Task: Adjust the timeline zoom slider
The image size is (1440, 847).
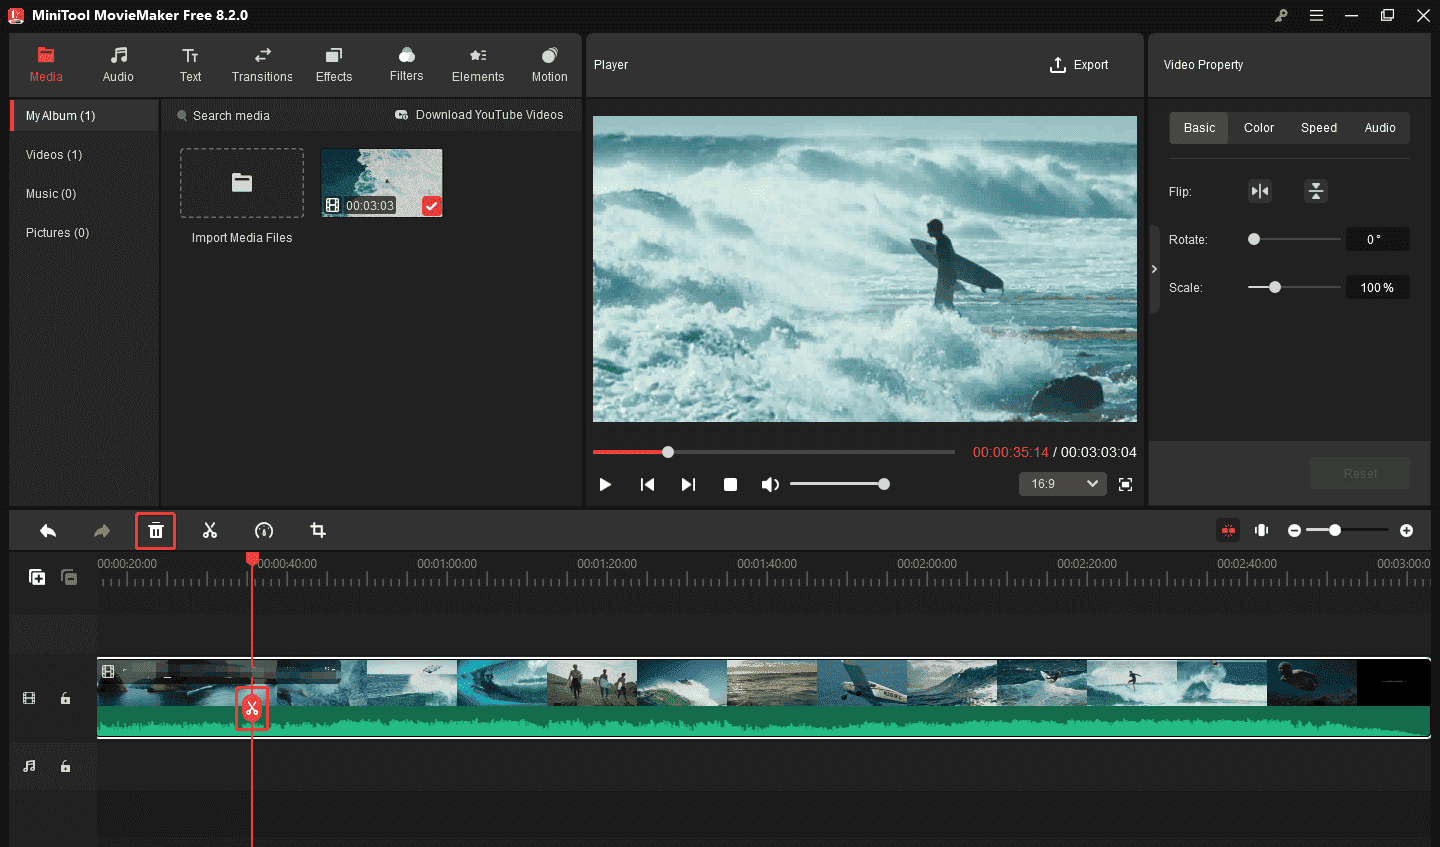Action: click(x=1347, y=530)
